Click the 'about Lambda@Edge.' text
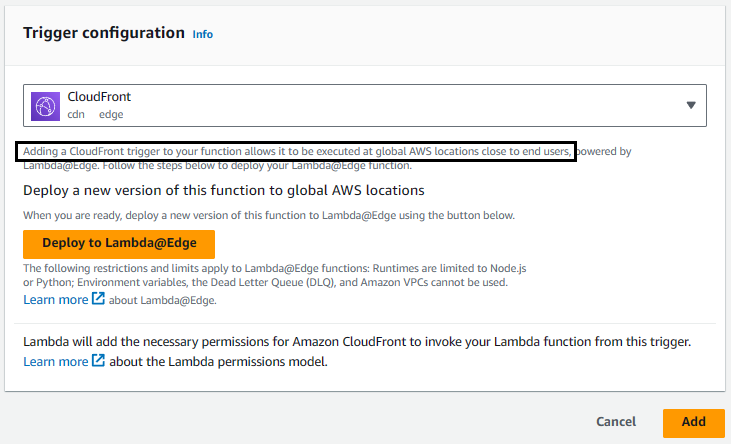The image size is (731, 444). (x=163, y=300)
